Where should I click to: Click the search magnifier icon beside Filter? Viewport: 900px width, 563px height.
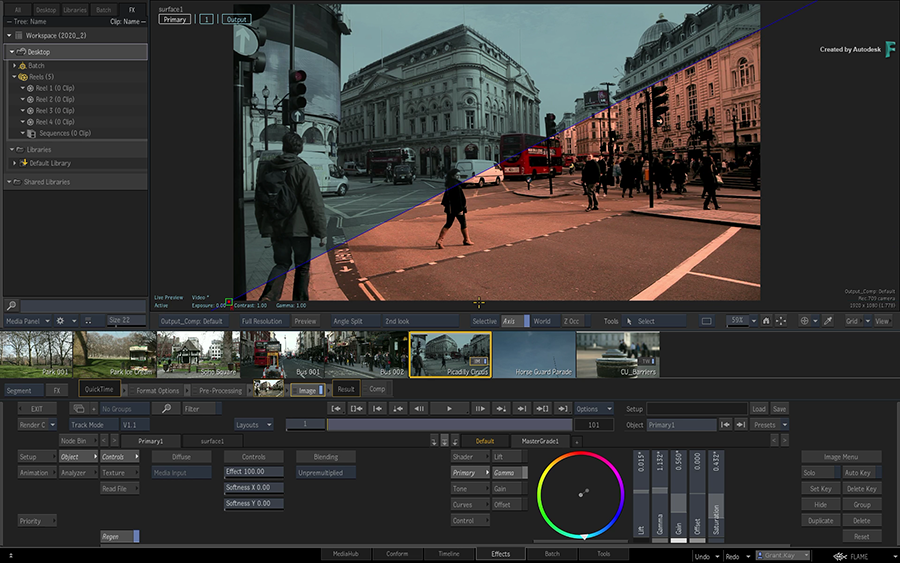(x=165, y=408)
